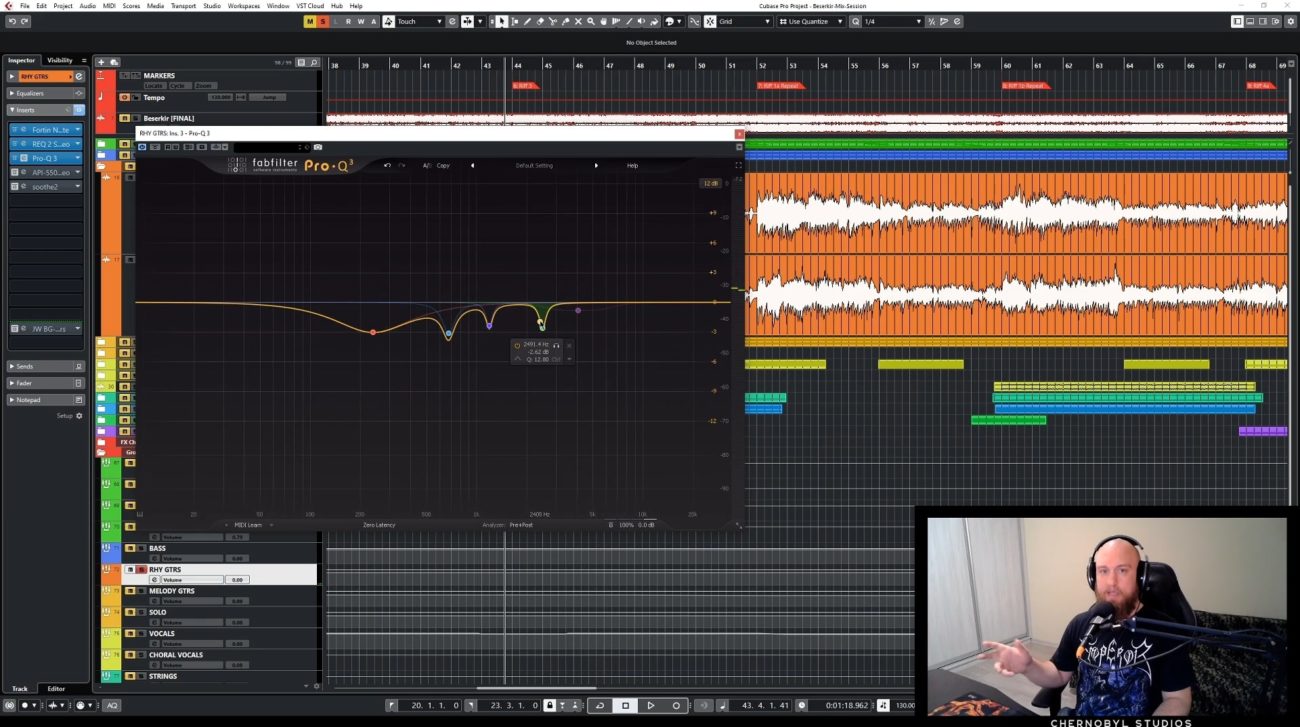Toggle global Write automation W button
Image resolution: width=1300 pixels, height=727 pixels.
[361, 21]
